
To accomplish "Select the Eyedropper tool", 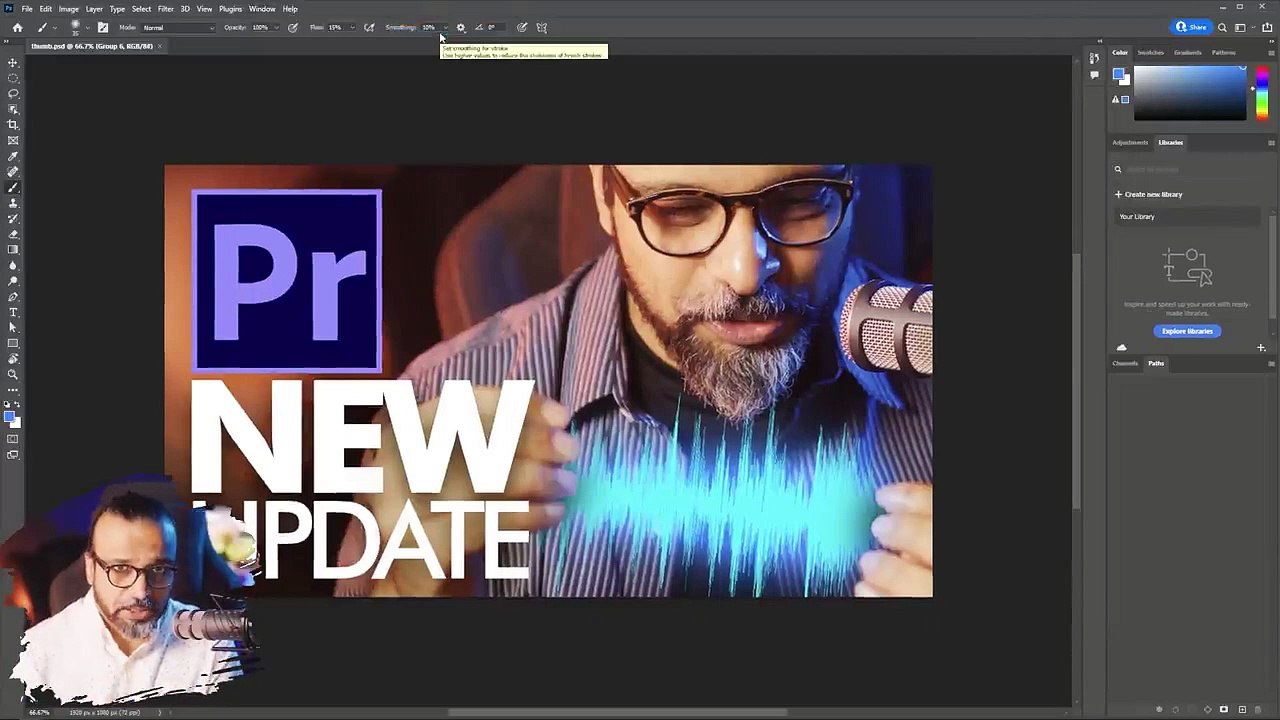I will (13, 156).
